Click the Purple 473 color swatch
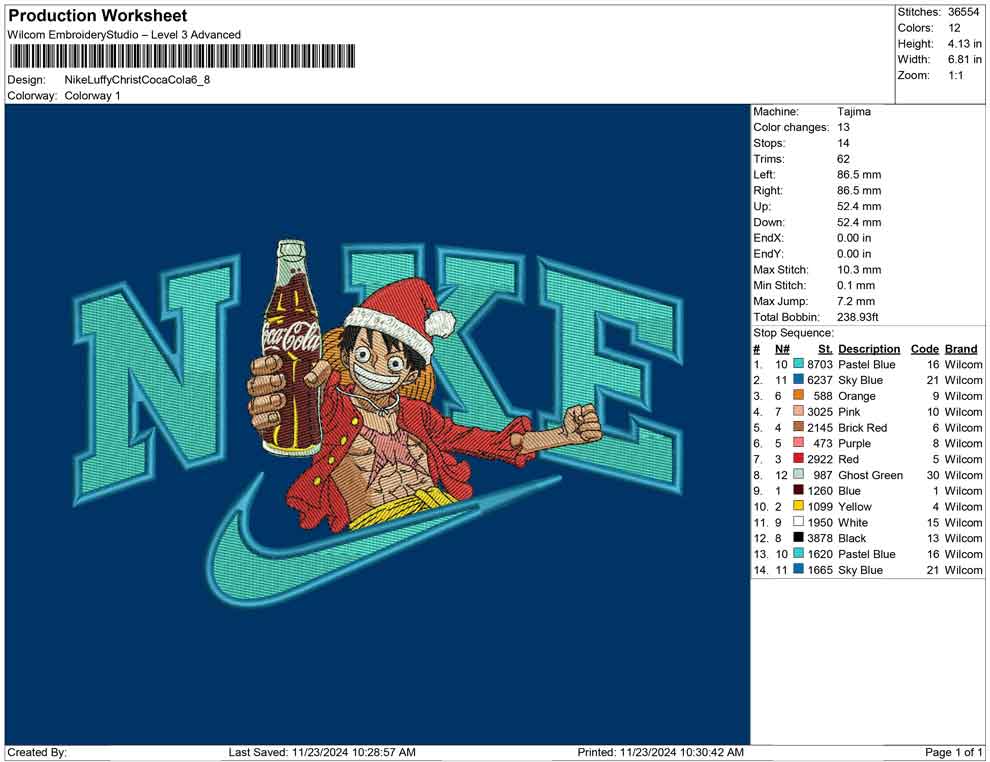This screenshot has width=990, height=762. [799, 443]
